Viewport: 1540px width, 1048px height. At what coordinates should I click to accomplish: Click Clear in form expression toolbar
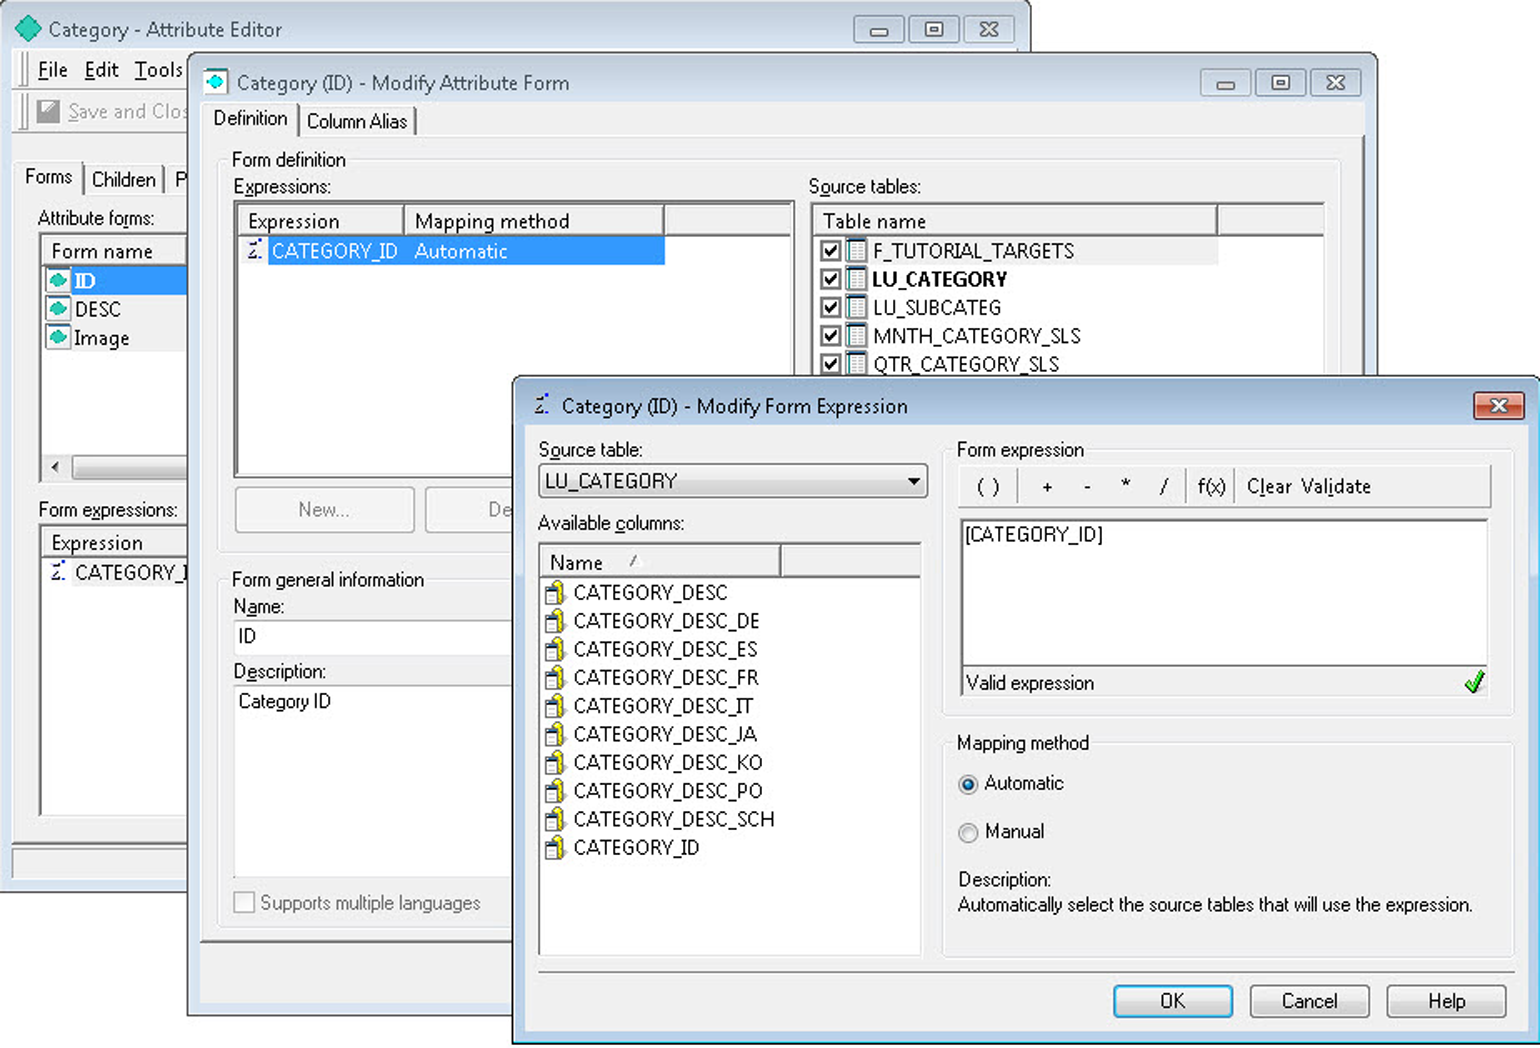pos(1269,487)
